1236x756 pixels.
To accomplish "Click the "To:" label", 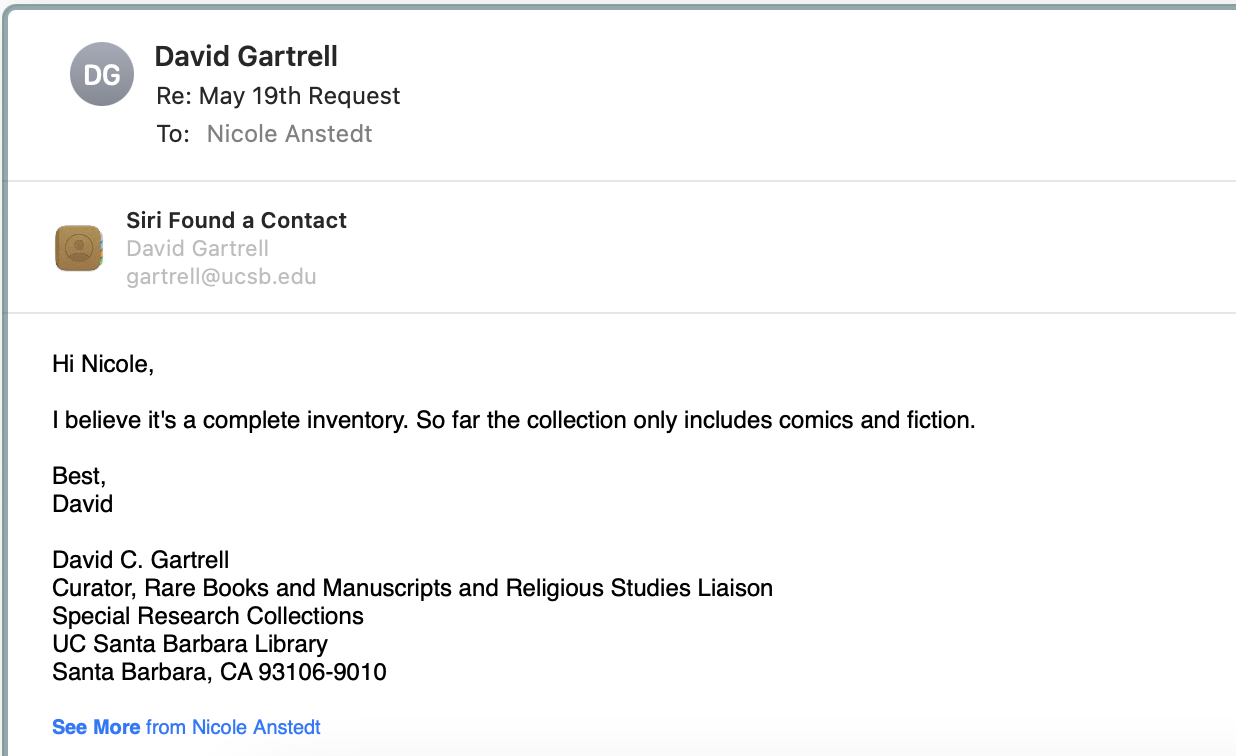I will tap(173, 134).
